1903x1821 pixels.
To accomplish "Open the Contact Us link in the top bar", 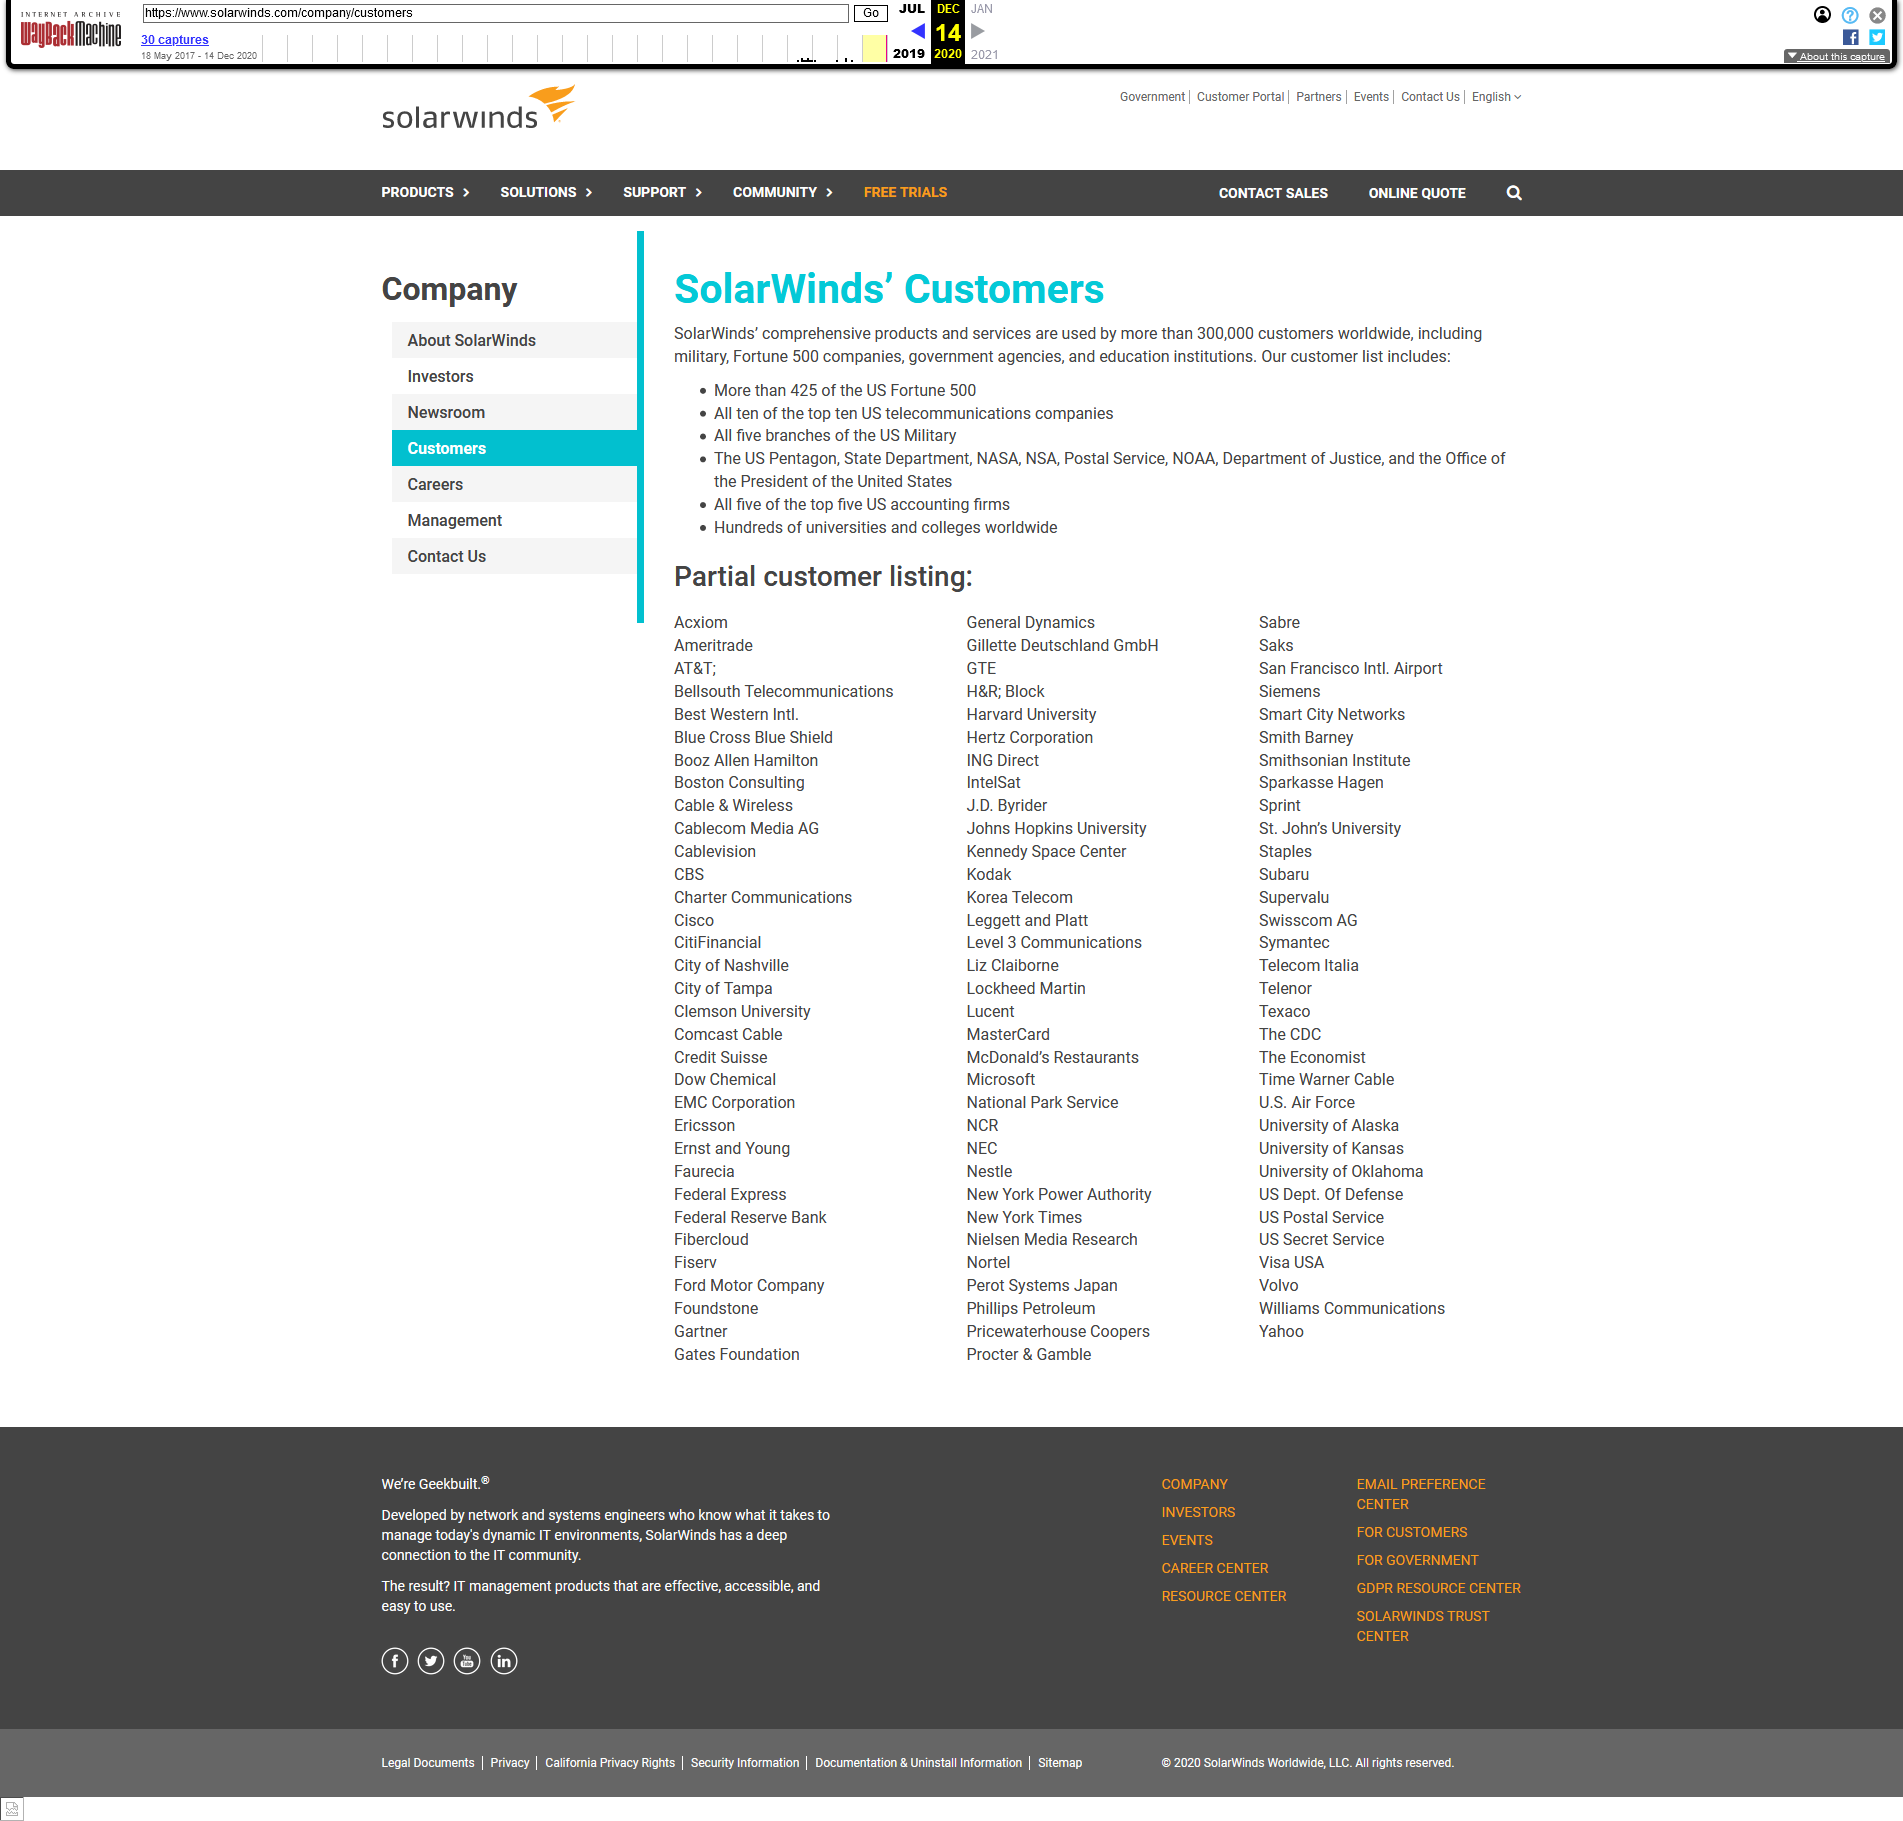I will click(1430, 97).
